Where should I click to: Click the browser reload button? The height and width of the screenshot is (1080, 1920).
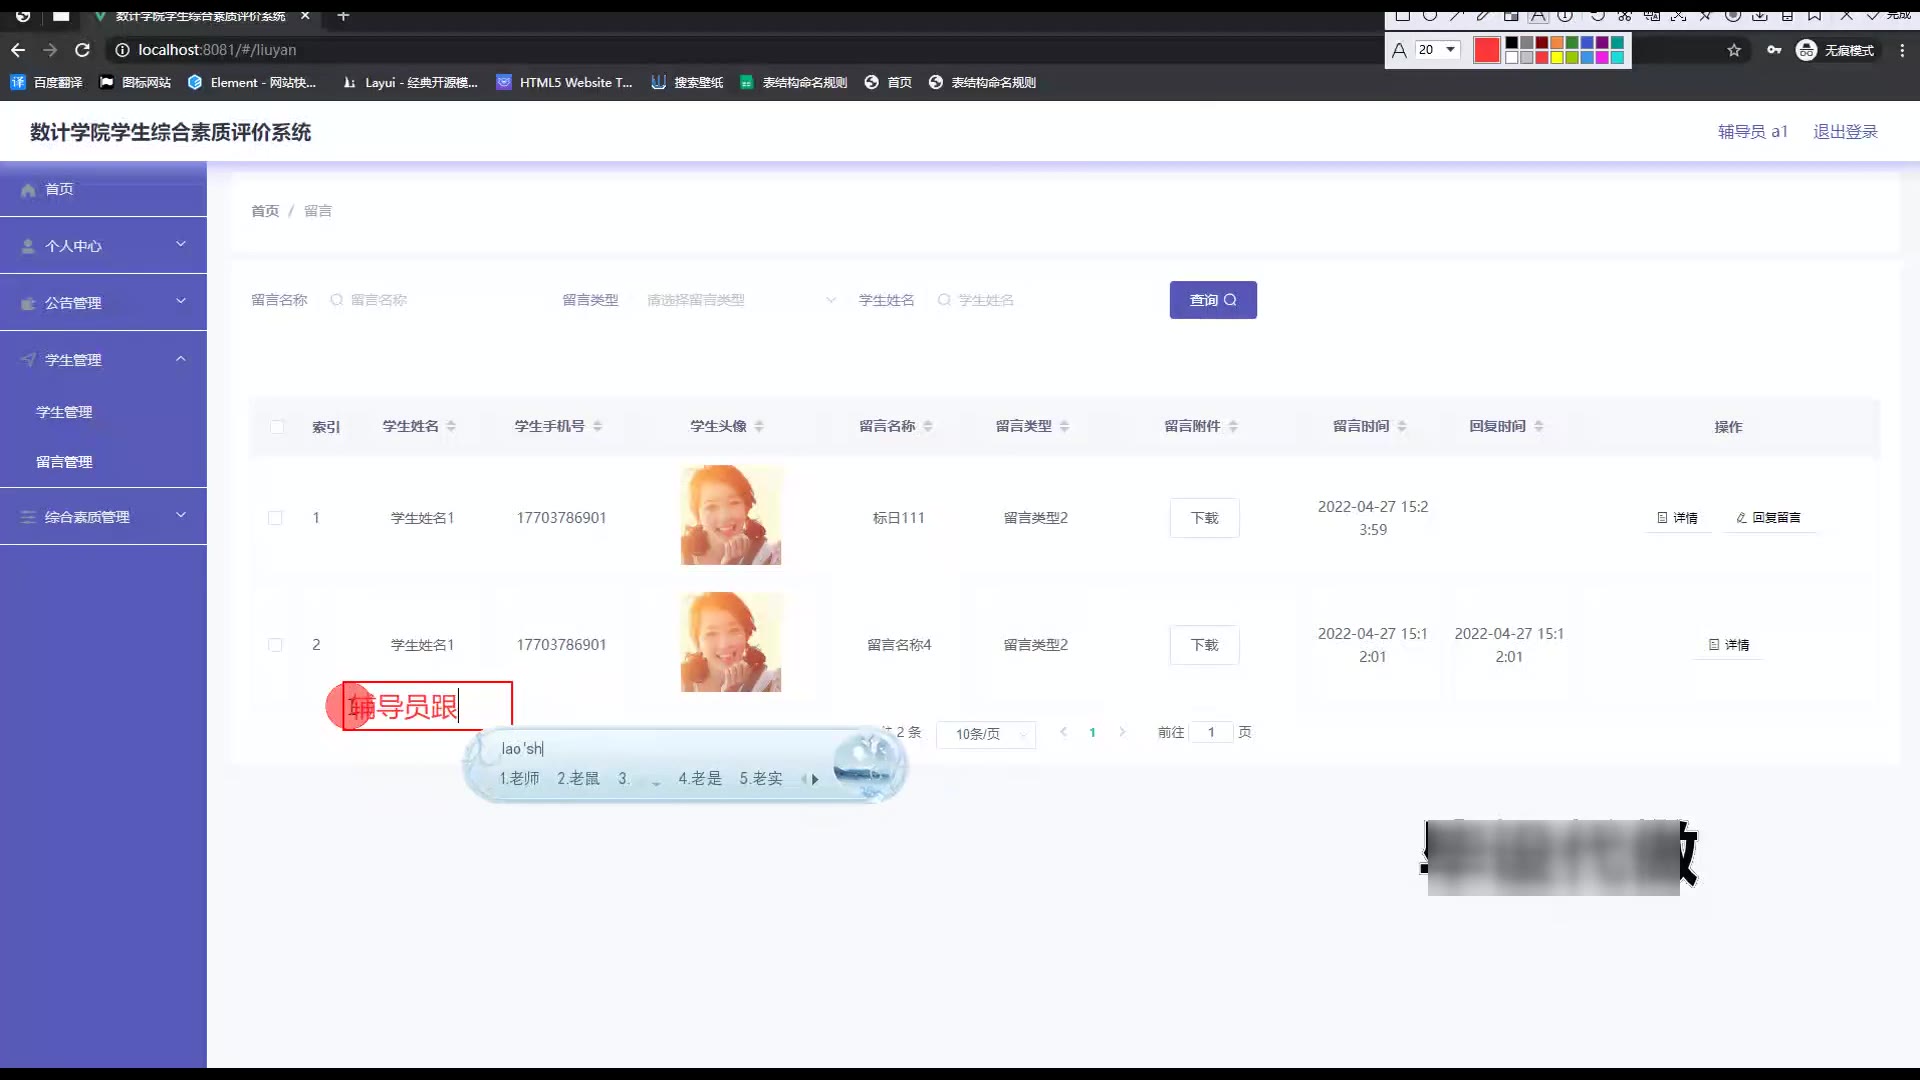[83, 50]
